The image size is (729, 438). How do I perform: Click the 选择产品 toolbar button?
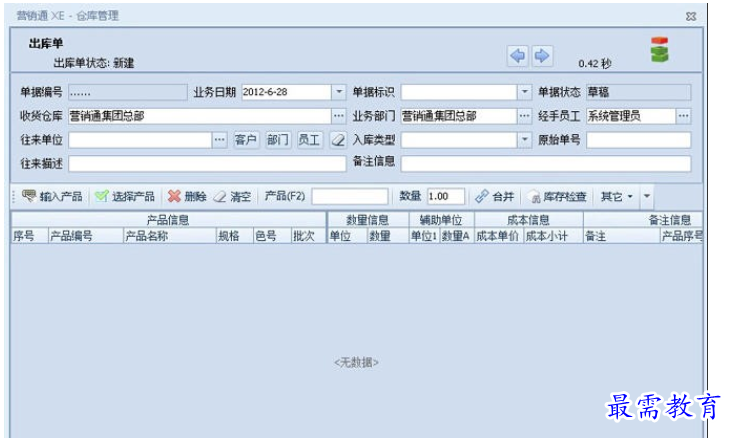point(125,197)
